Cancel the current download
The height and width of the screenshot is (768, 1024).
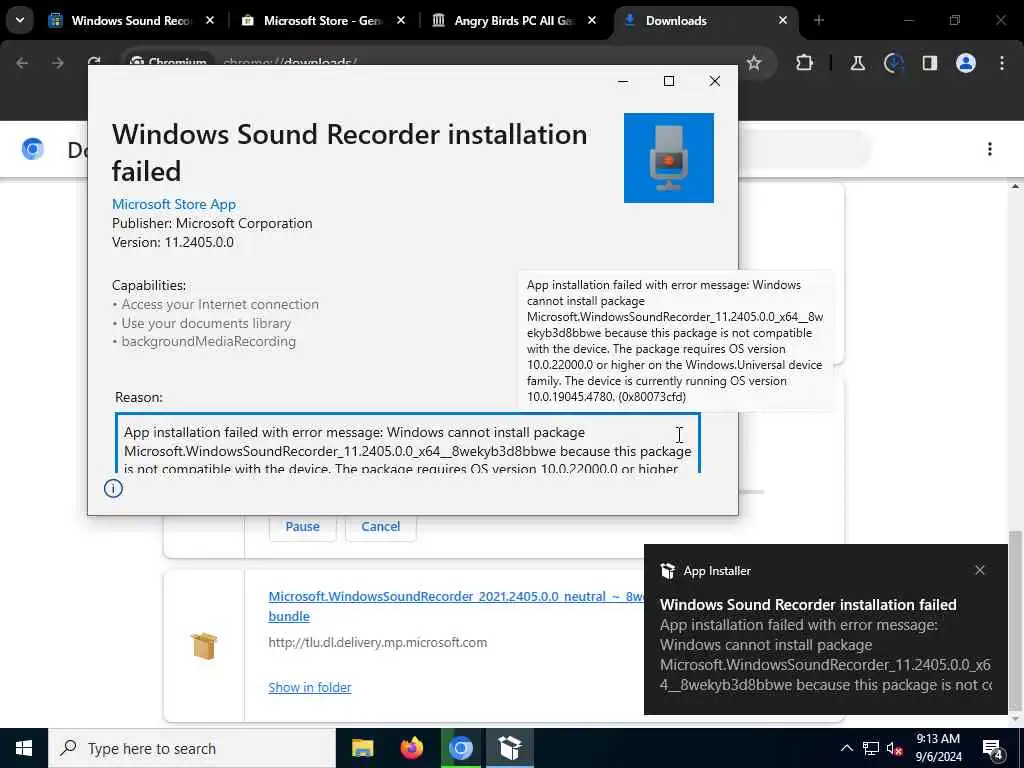click(381, 527)
